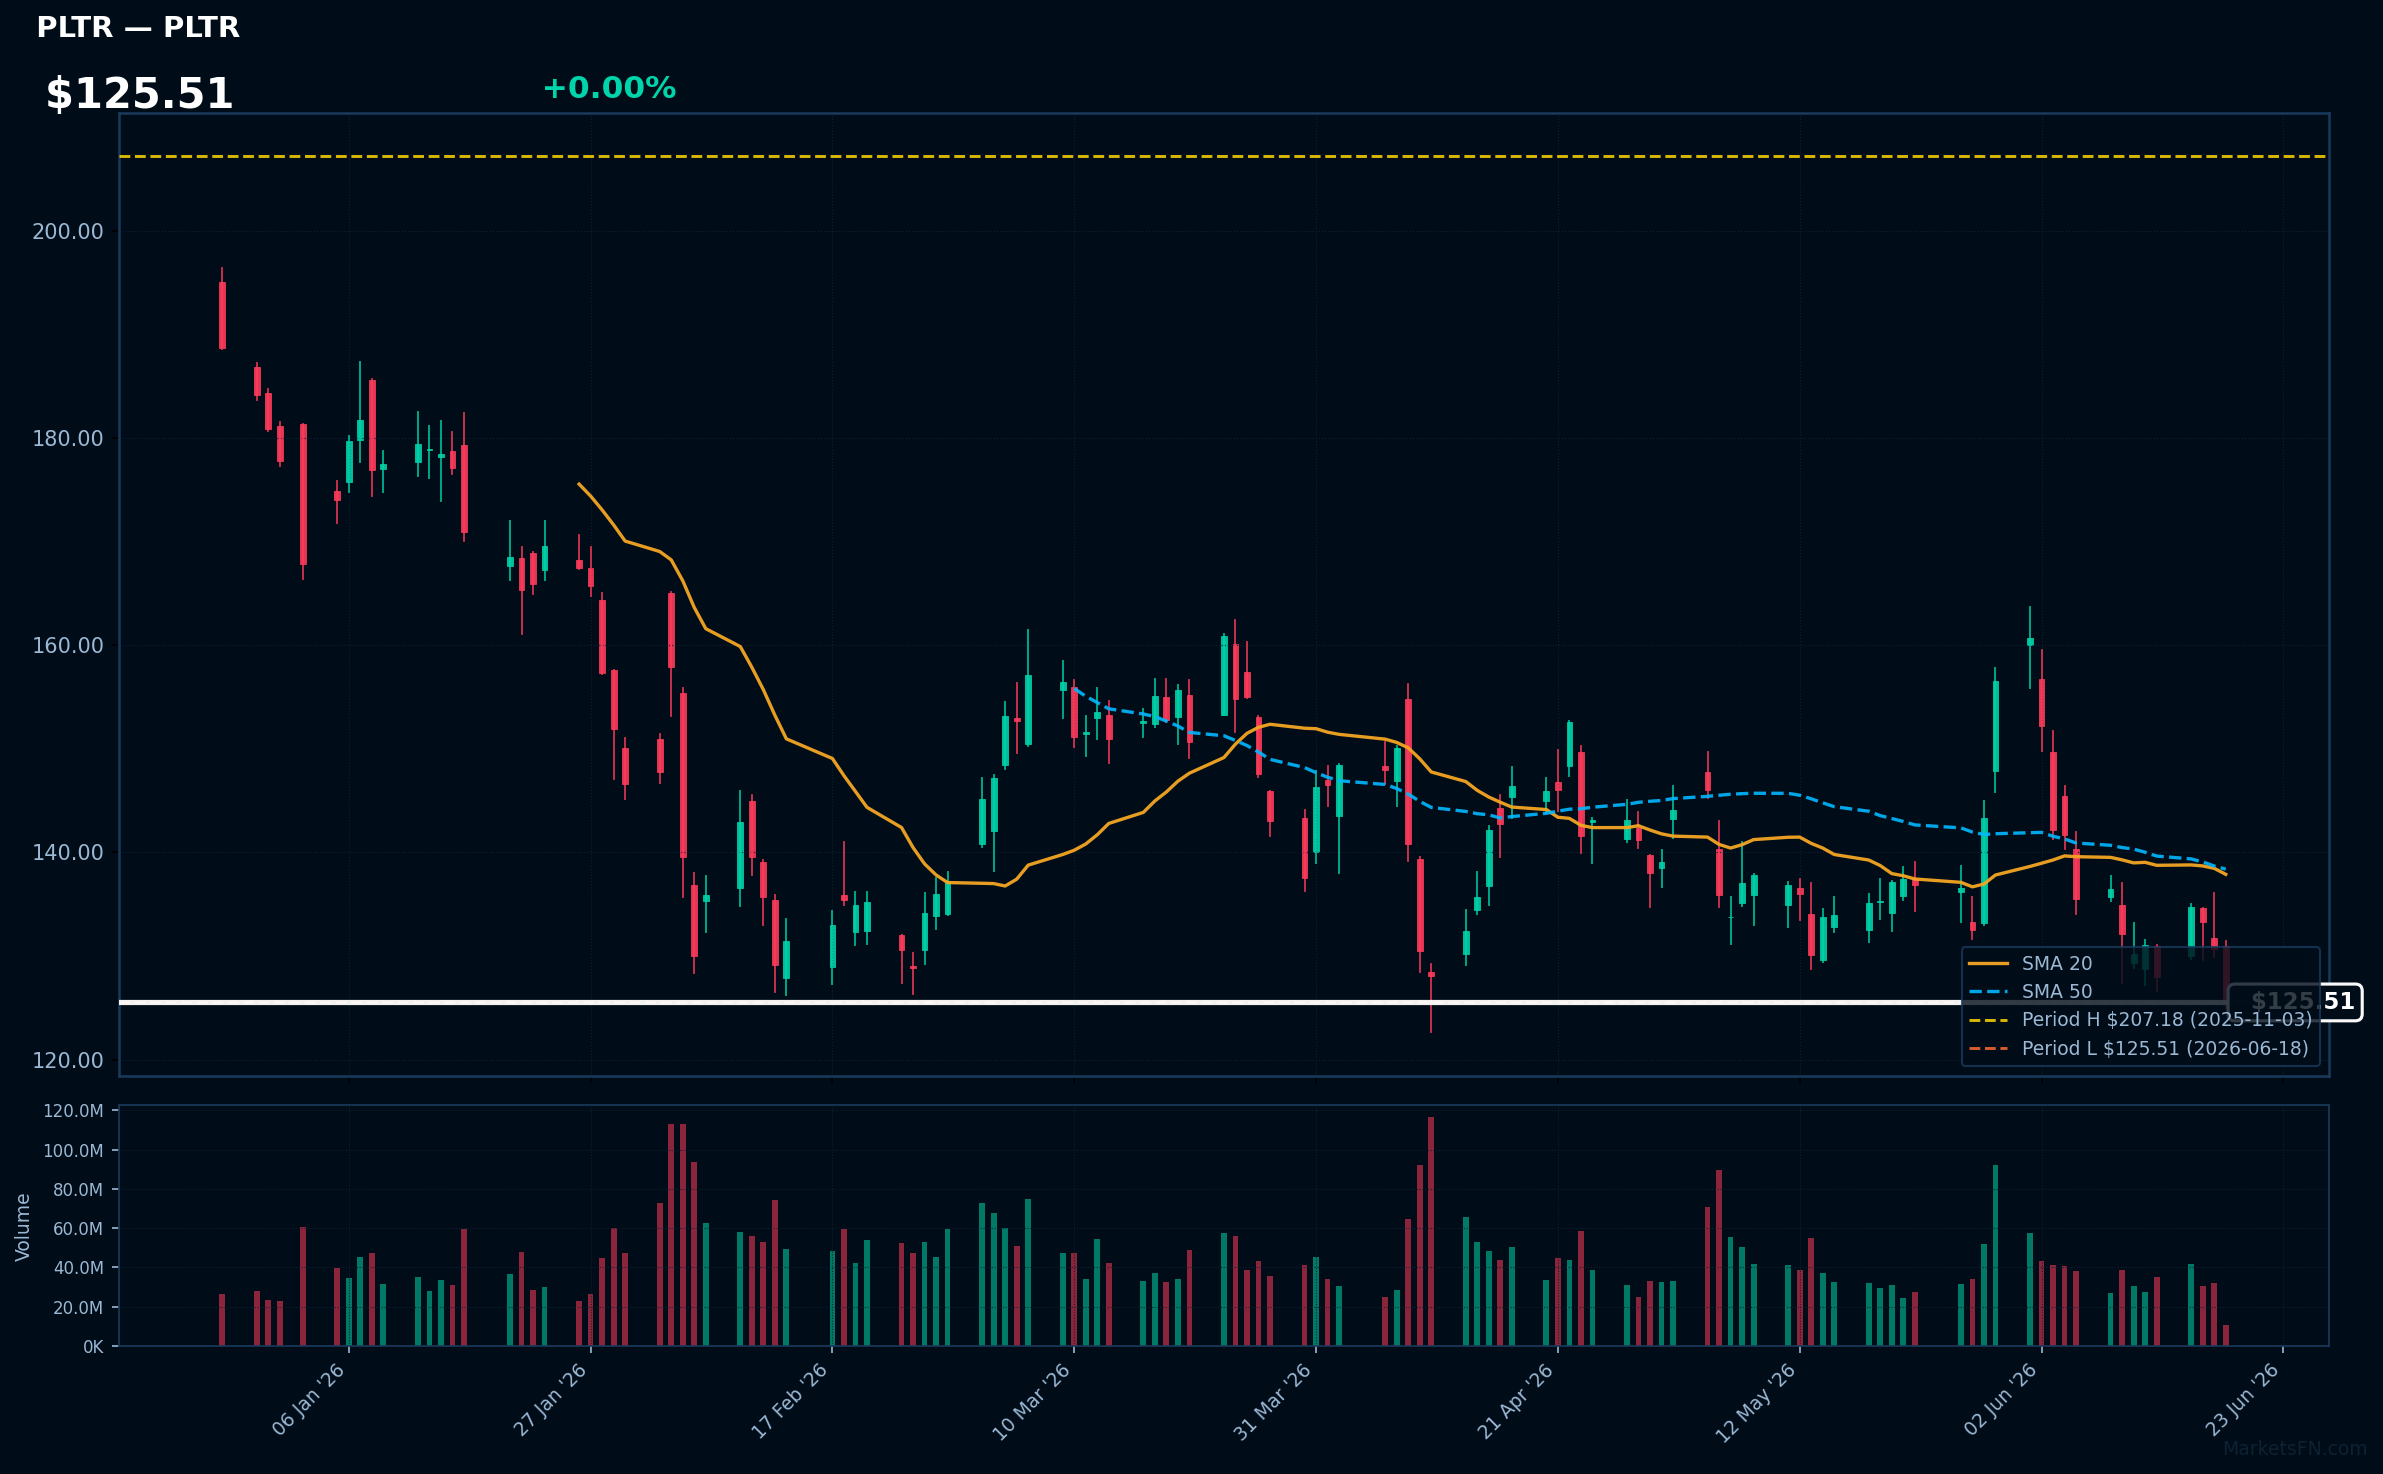The width and height of the screenshot is (2383, 1474).
Task: Click the blue dashed SMA 50 swatch in legend
Action: (1988, 992)
